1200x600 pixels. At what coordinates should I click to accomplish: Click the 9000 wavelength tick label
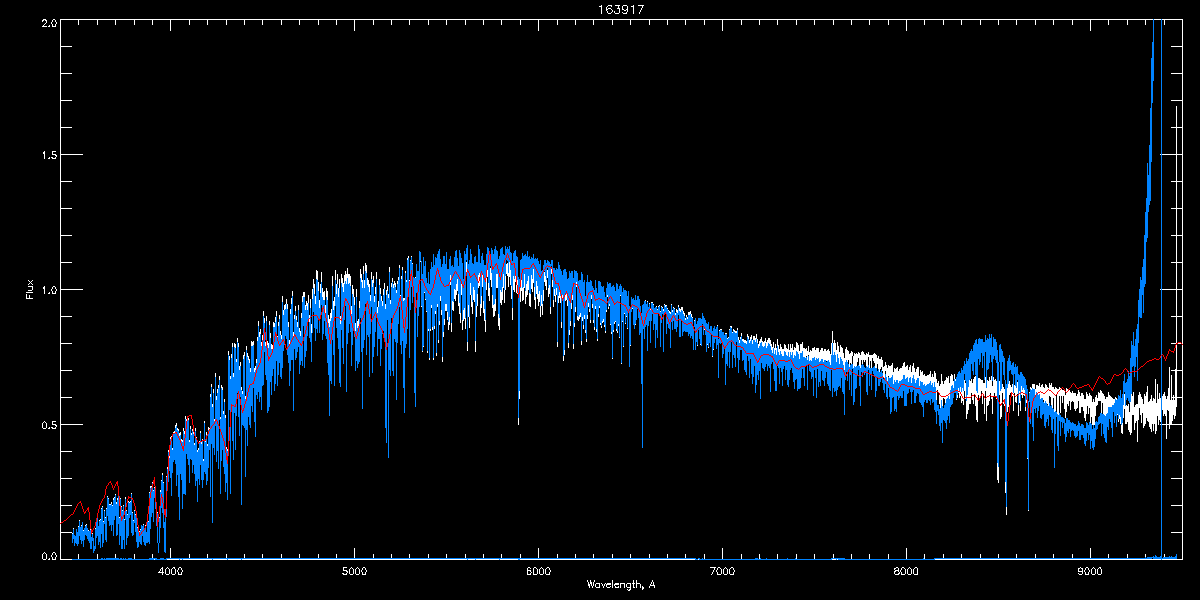pyautogui.click(x=1090, y=572)
